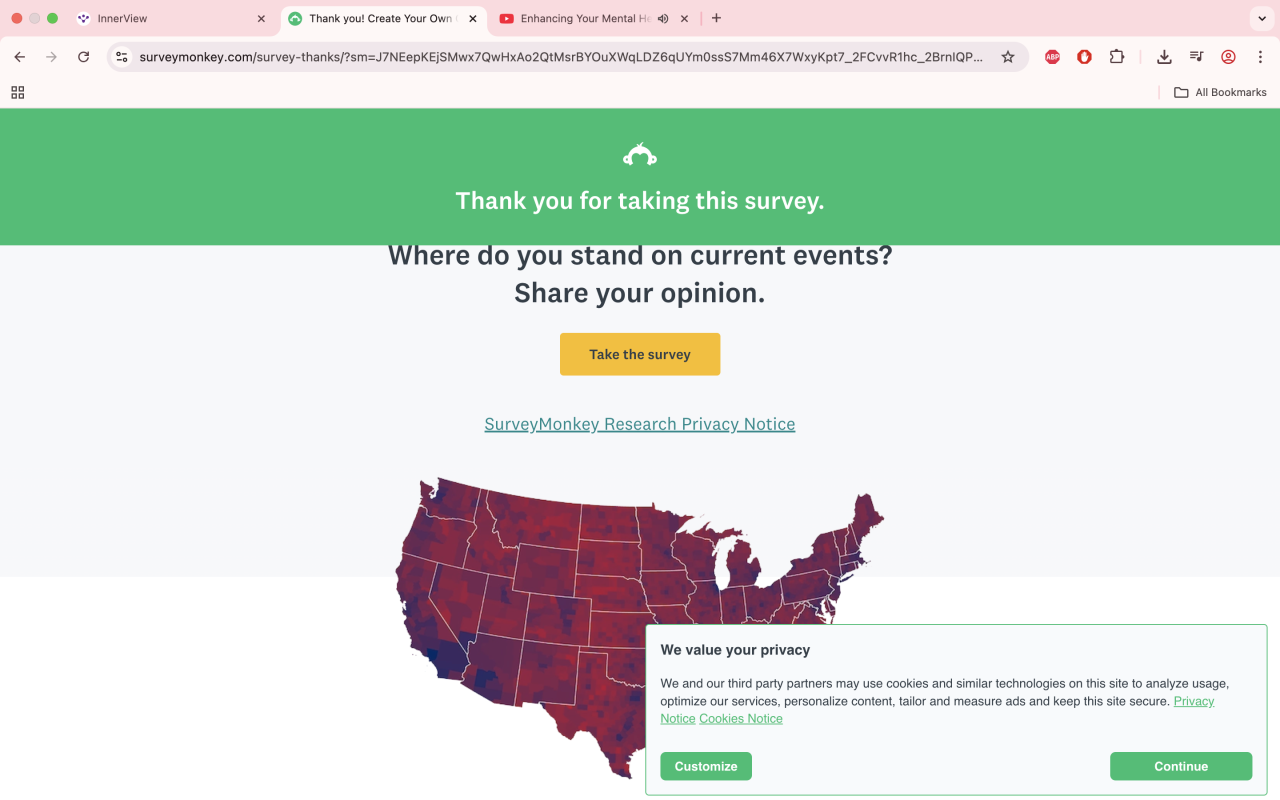Open the media controls toolbar icon
Image resolution: width=1280 pixels, height=800 pixels.
pos(1196,57)
